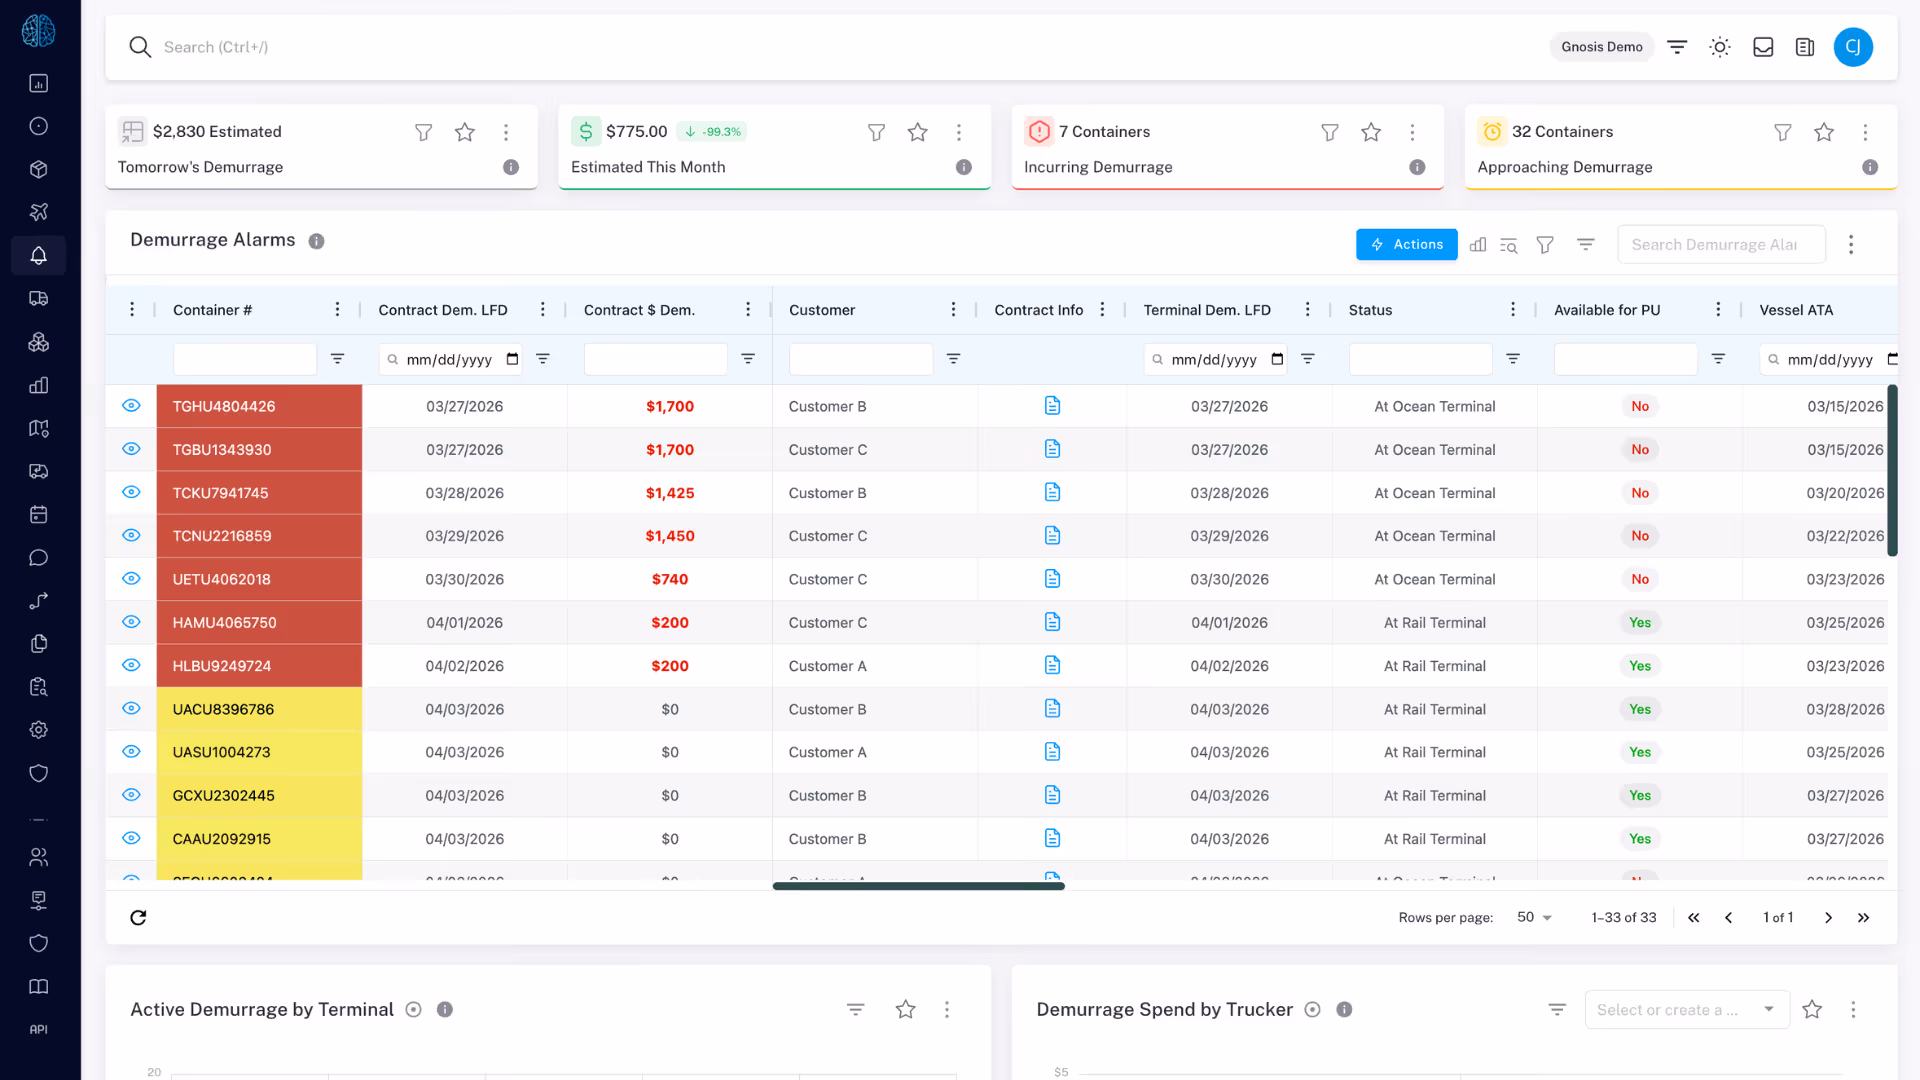Open the truck icon in sidebar
The image size is (1920, 1080).
click(38, 298)
